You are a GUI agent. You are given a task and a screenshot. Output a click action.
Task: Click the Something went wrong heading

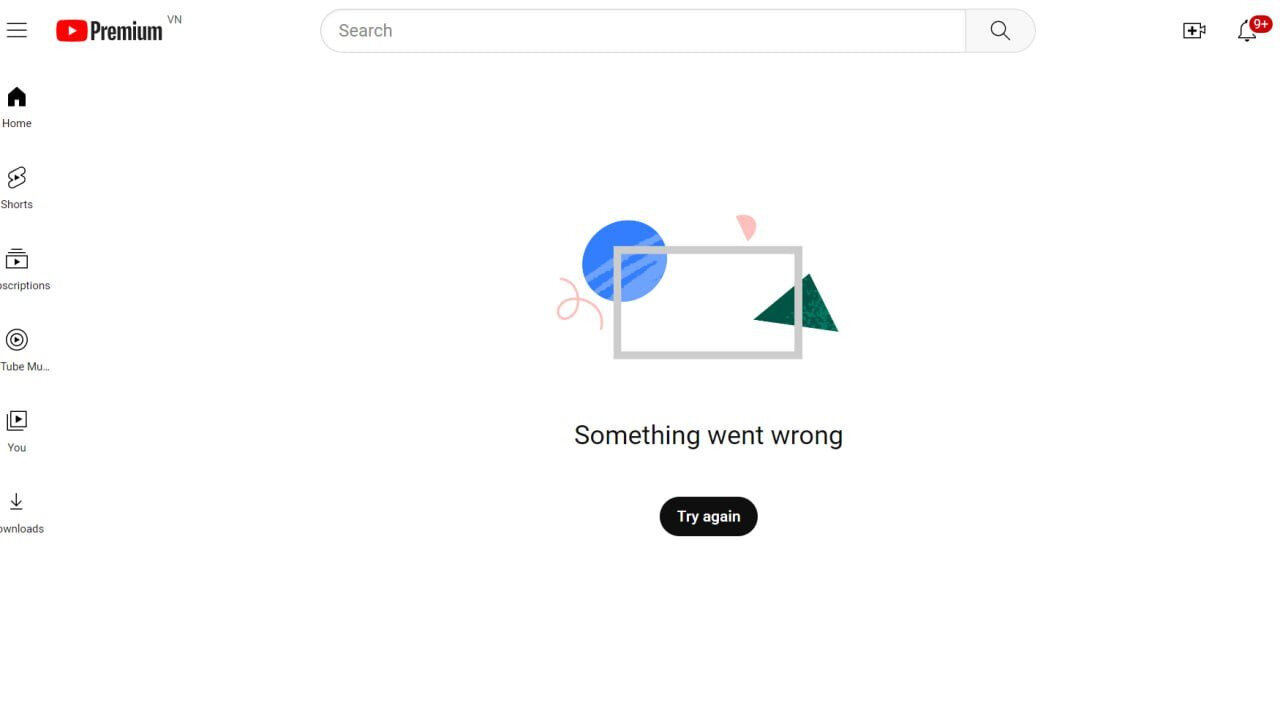[x=708, y=435]
